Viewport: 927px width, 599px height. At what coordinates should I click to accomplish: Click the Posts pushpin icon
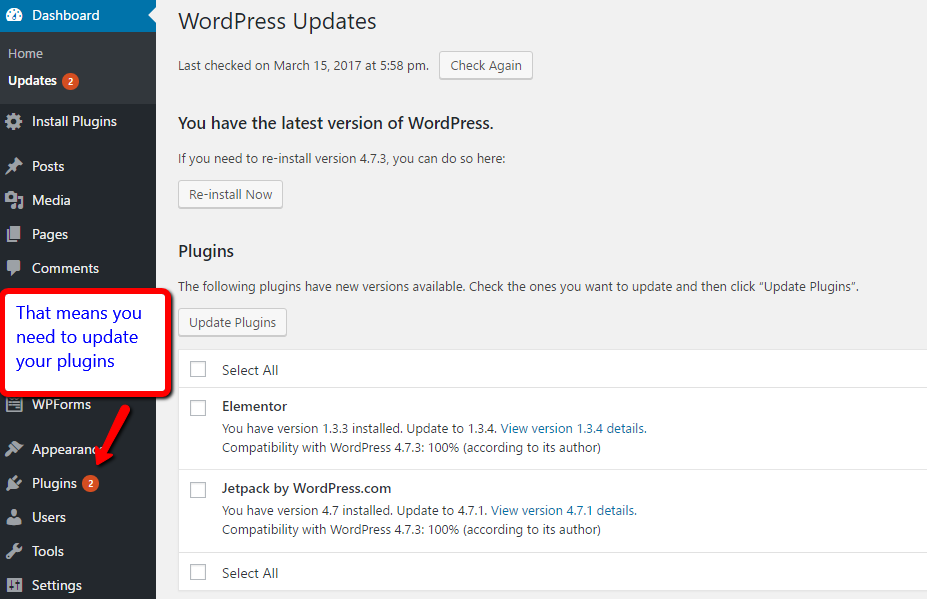[x=14, y=166]
